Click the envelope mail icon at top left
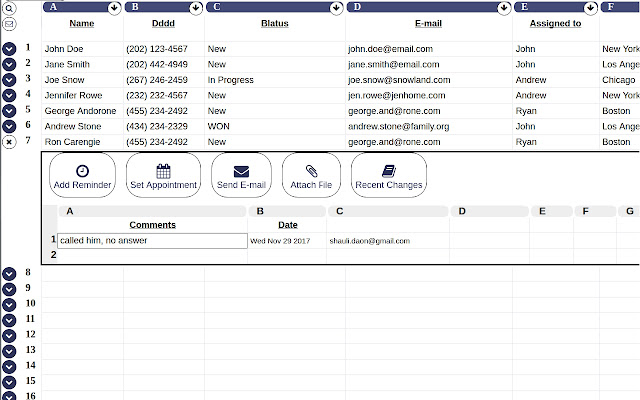 click(9, 23)
